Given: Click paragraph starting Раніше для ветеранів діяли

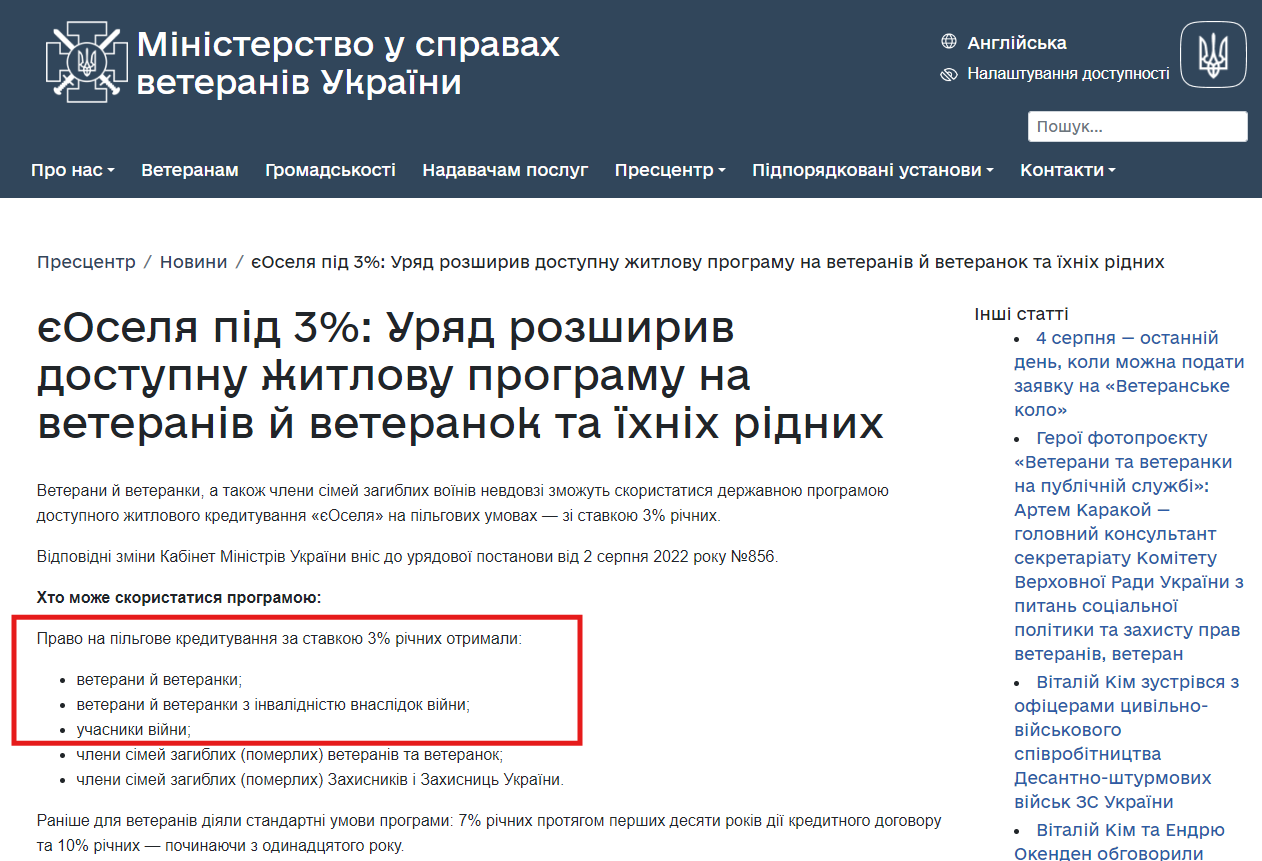Looking at the screenshot, I should pyautogui.click(x=490, y=833).
